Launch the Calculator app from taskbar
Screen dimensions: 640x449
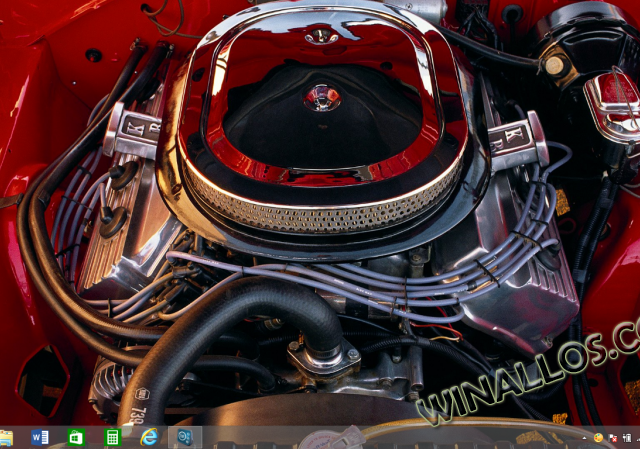coord(113,438)
